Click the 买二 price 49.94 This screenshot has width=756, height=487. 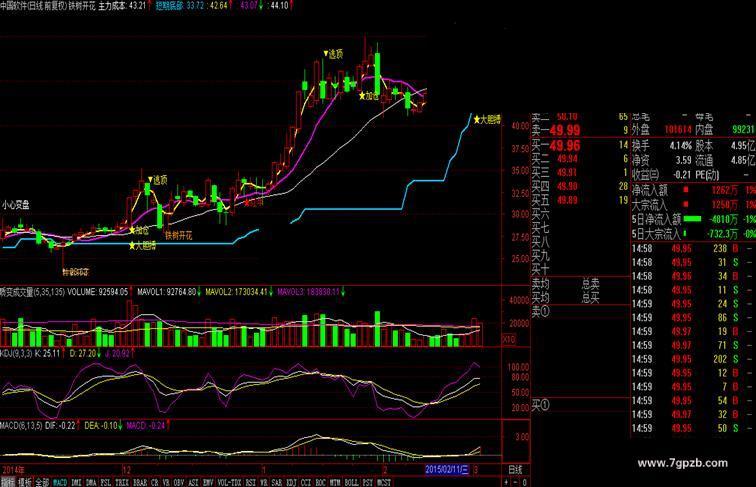[x=567, y=159]
